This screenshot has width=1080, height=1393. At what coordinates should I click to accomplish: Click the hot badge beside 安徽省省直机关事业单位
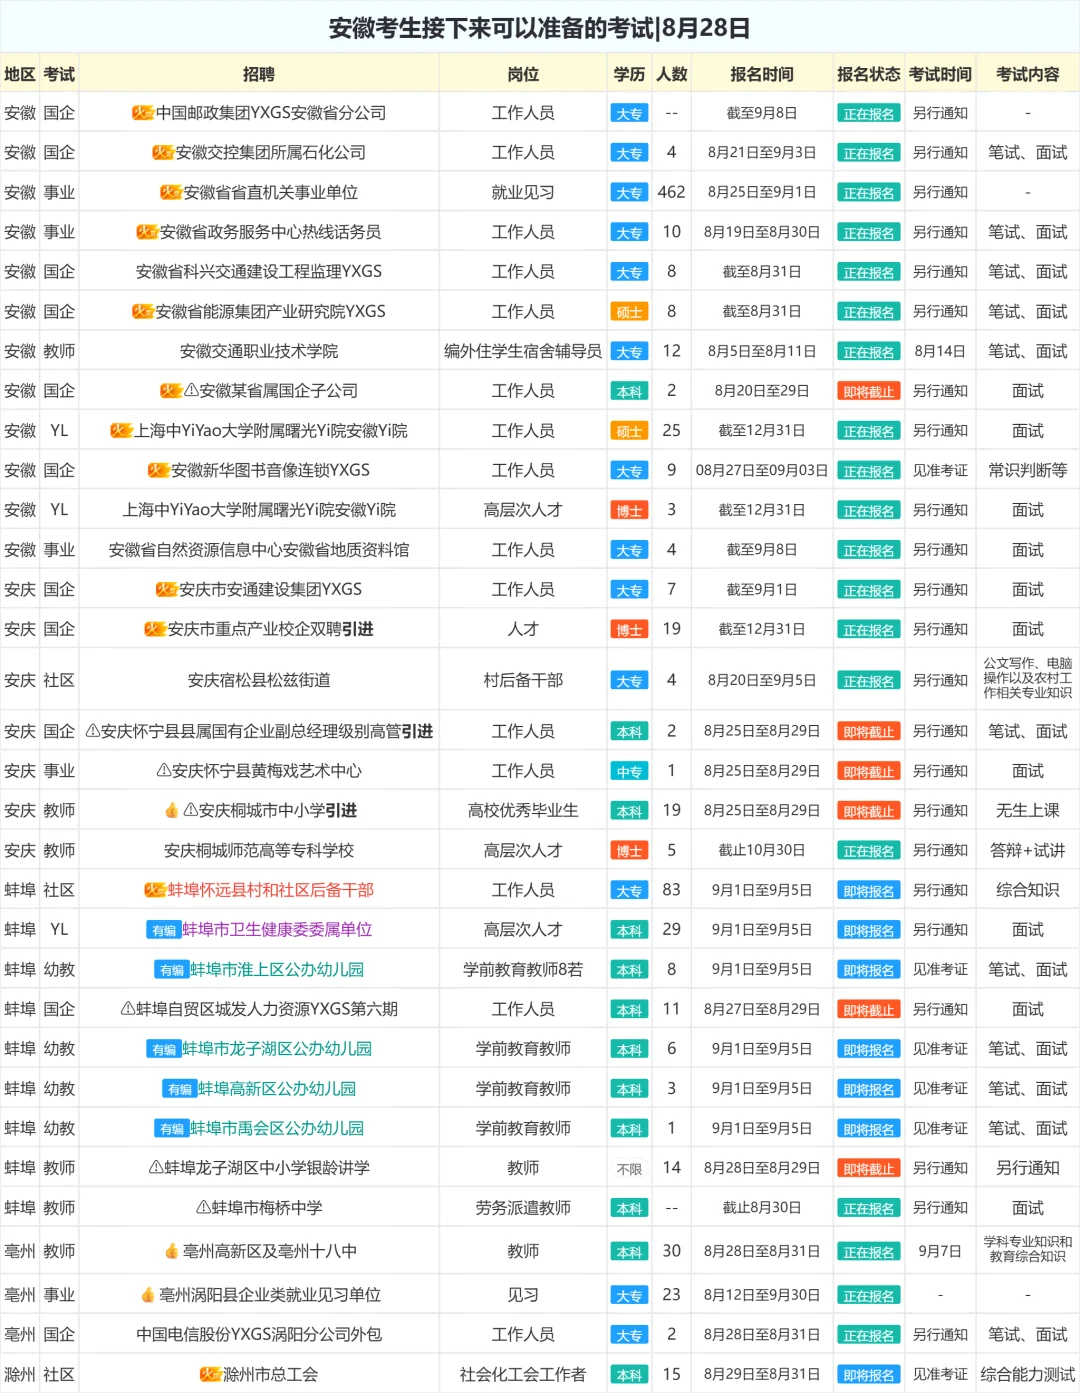(171, 192)
